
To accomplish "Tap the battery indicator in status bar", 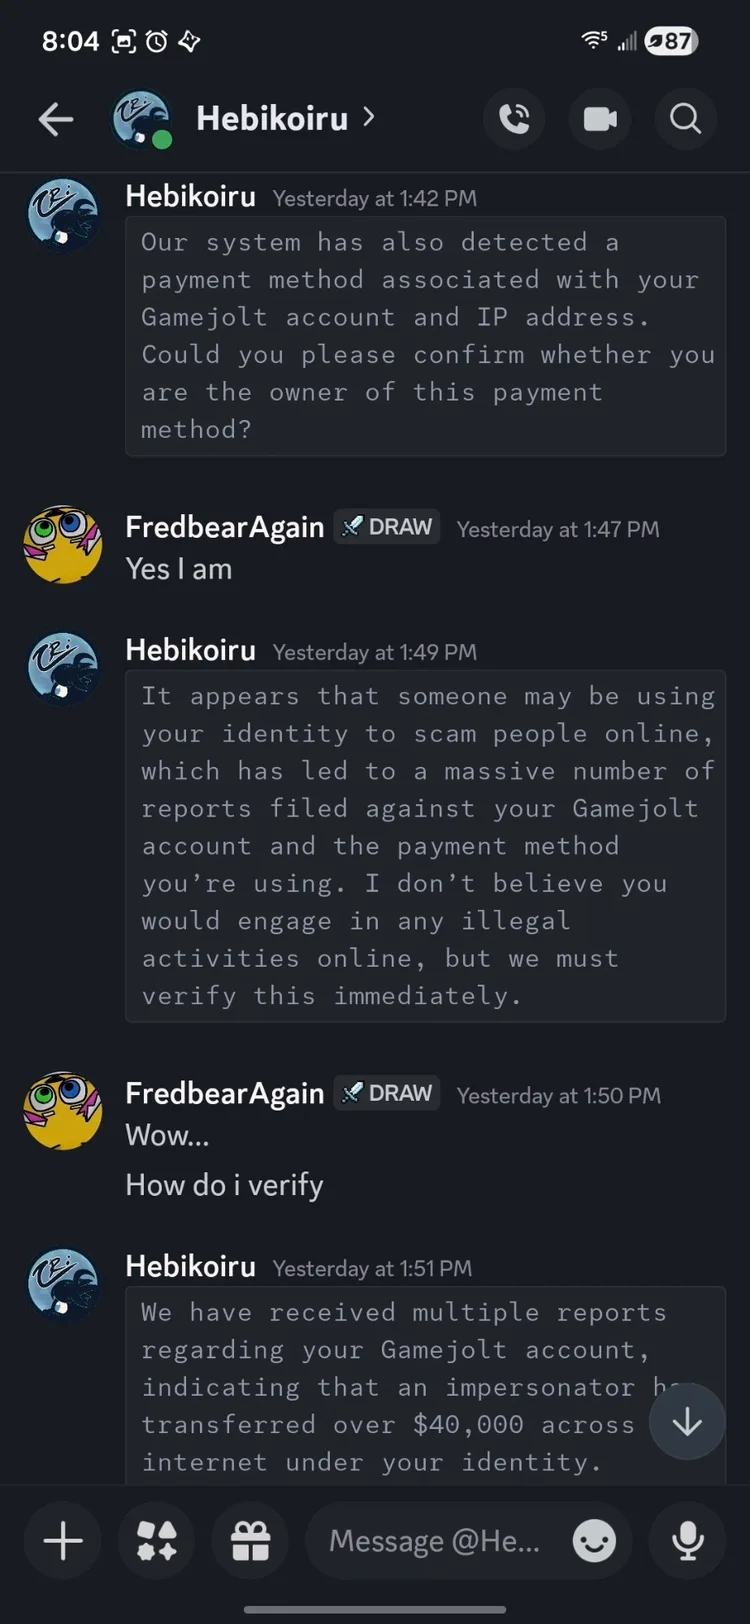I will (x=671, y=41).
